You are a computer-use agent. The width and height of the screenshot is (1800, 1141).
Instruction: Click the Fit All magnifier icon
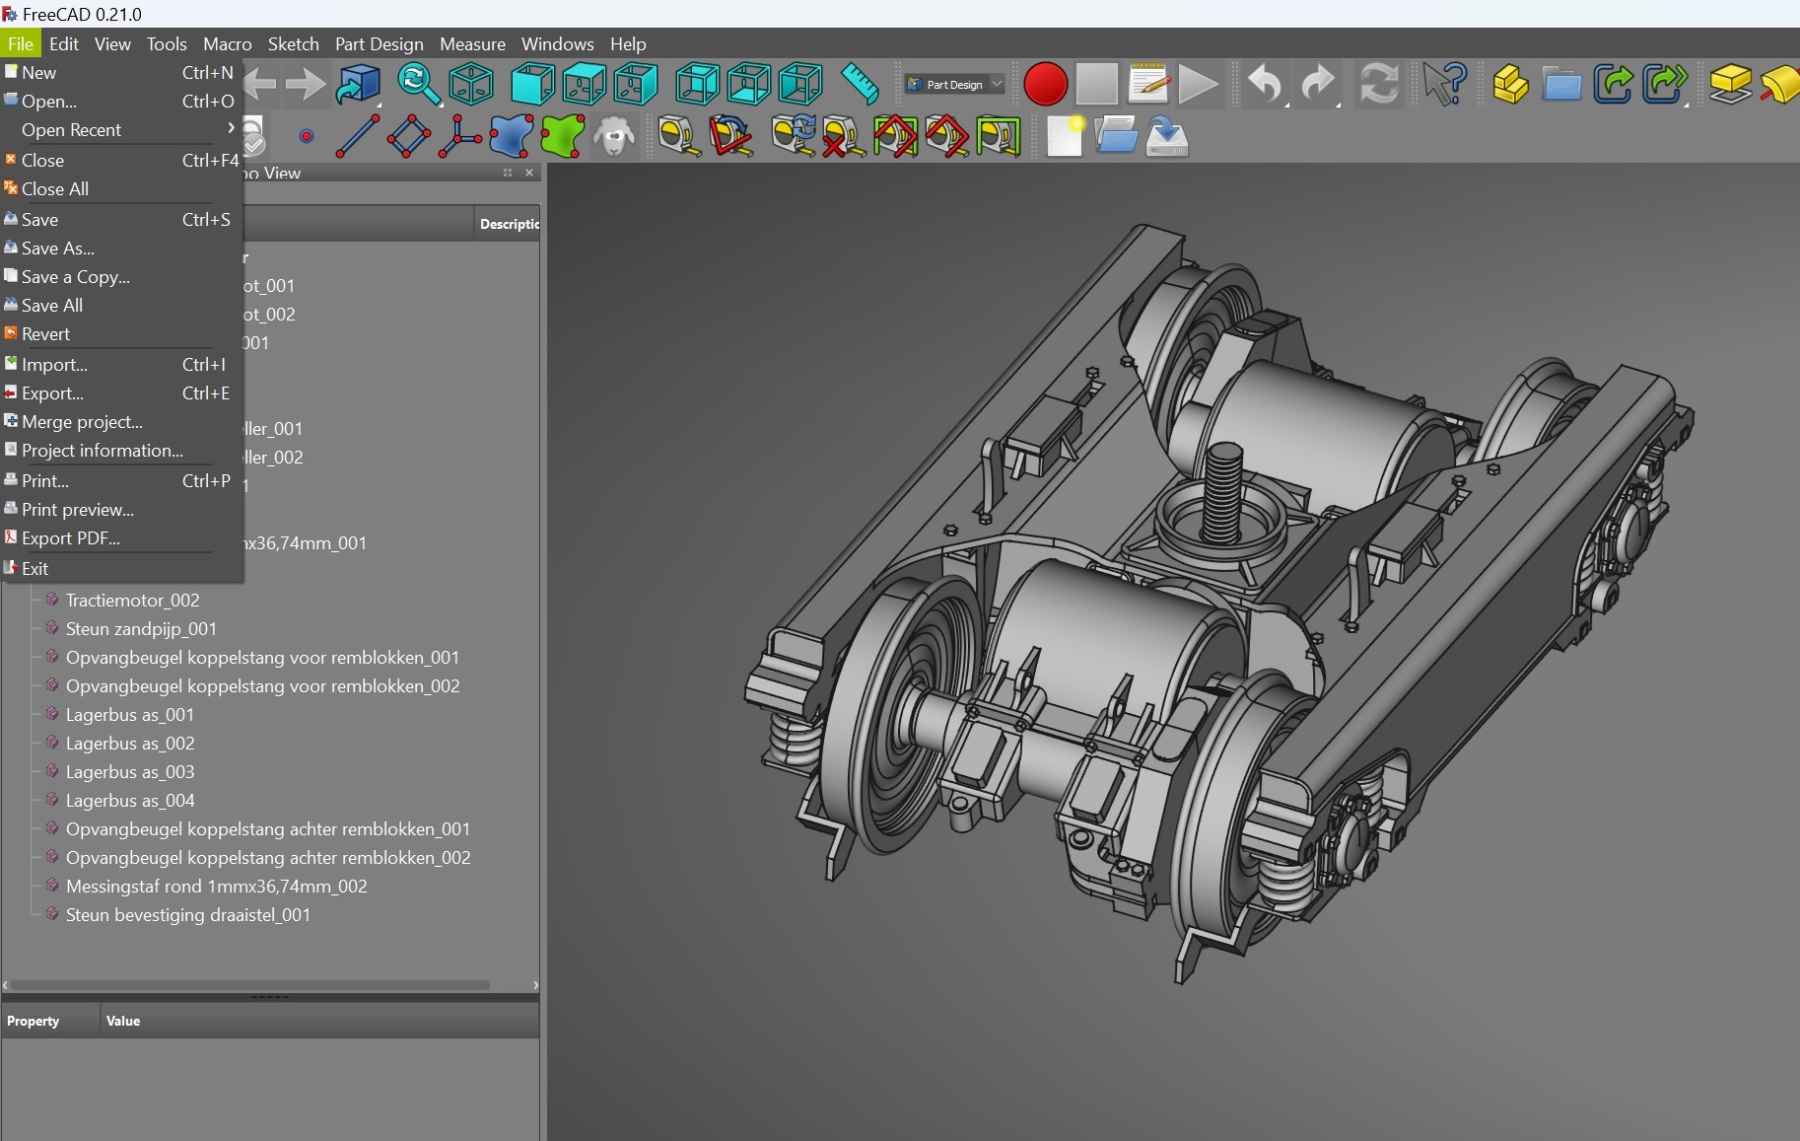point(418,84)
